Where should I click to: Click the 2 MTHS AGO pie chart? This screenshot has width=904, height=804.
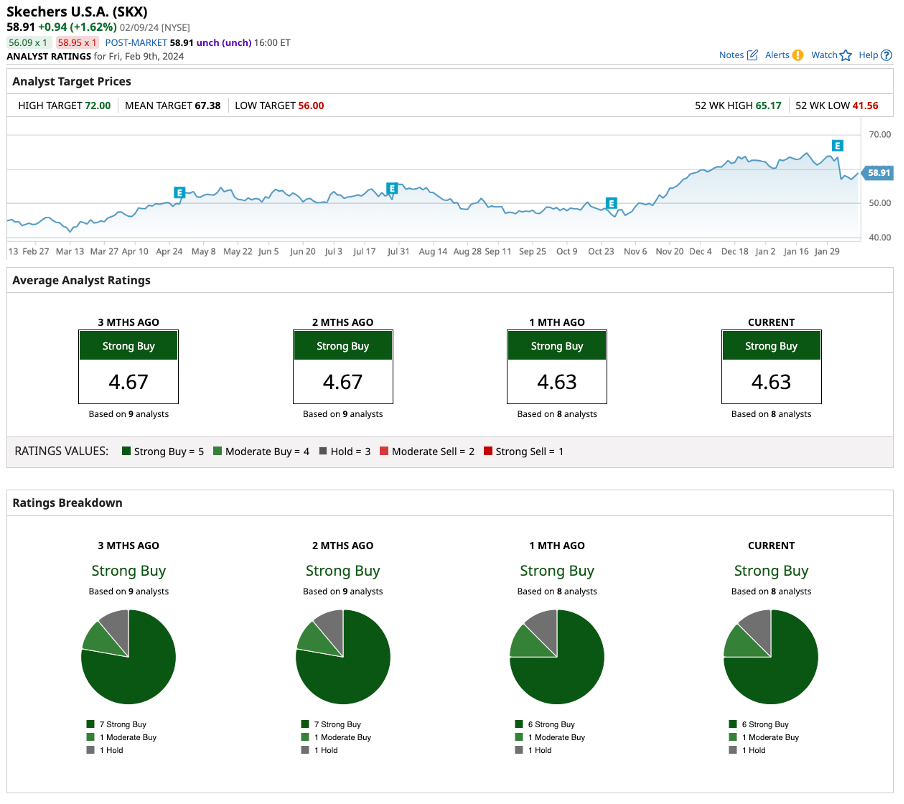pos(343,657)
